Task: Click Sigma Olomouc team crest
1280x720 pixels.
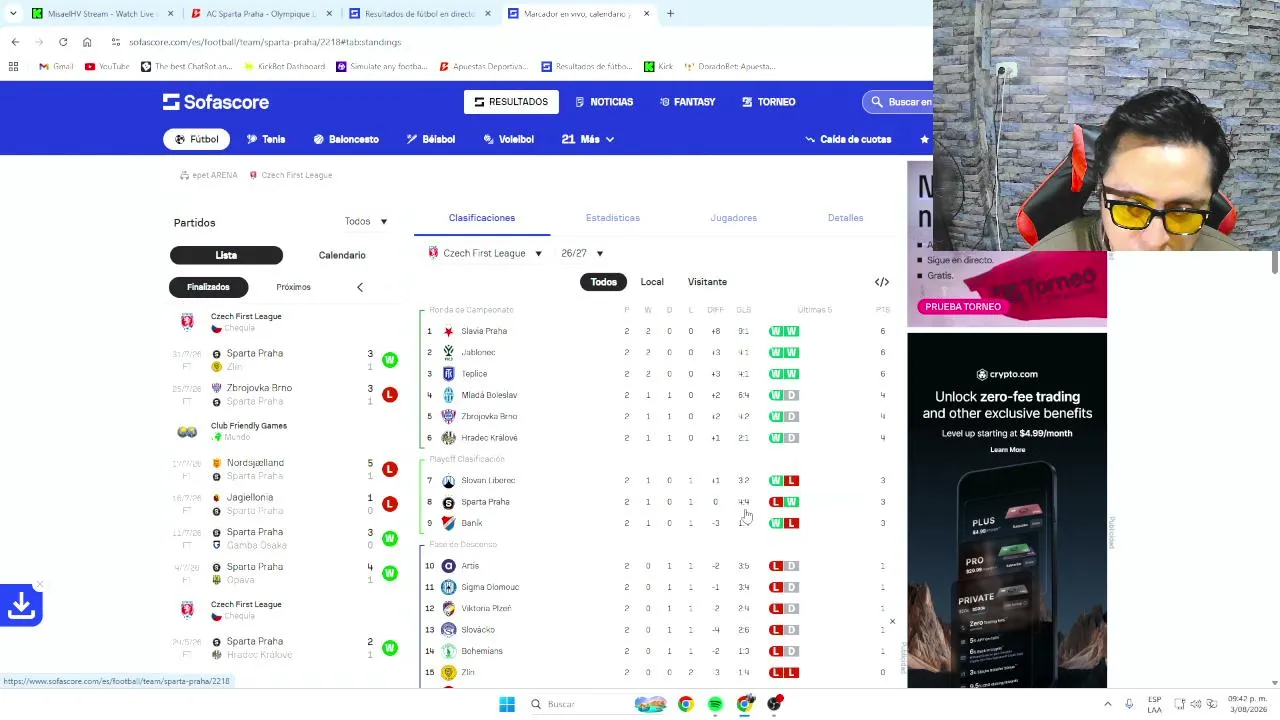Action: [448, 587]
